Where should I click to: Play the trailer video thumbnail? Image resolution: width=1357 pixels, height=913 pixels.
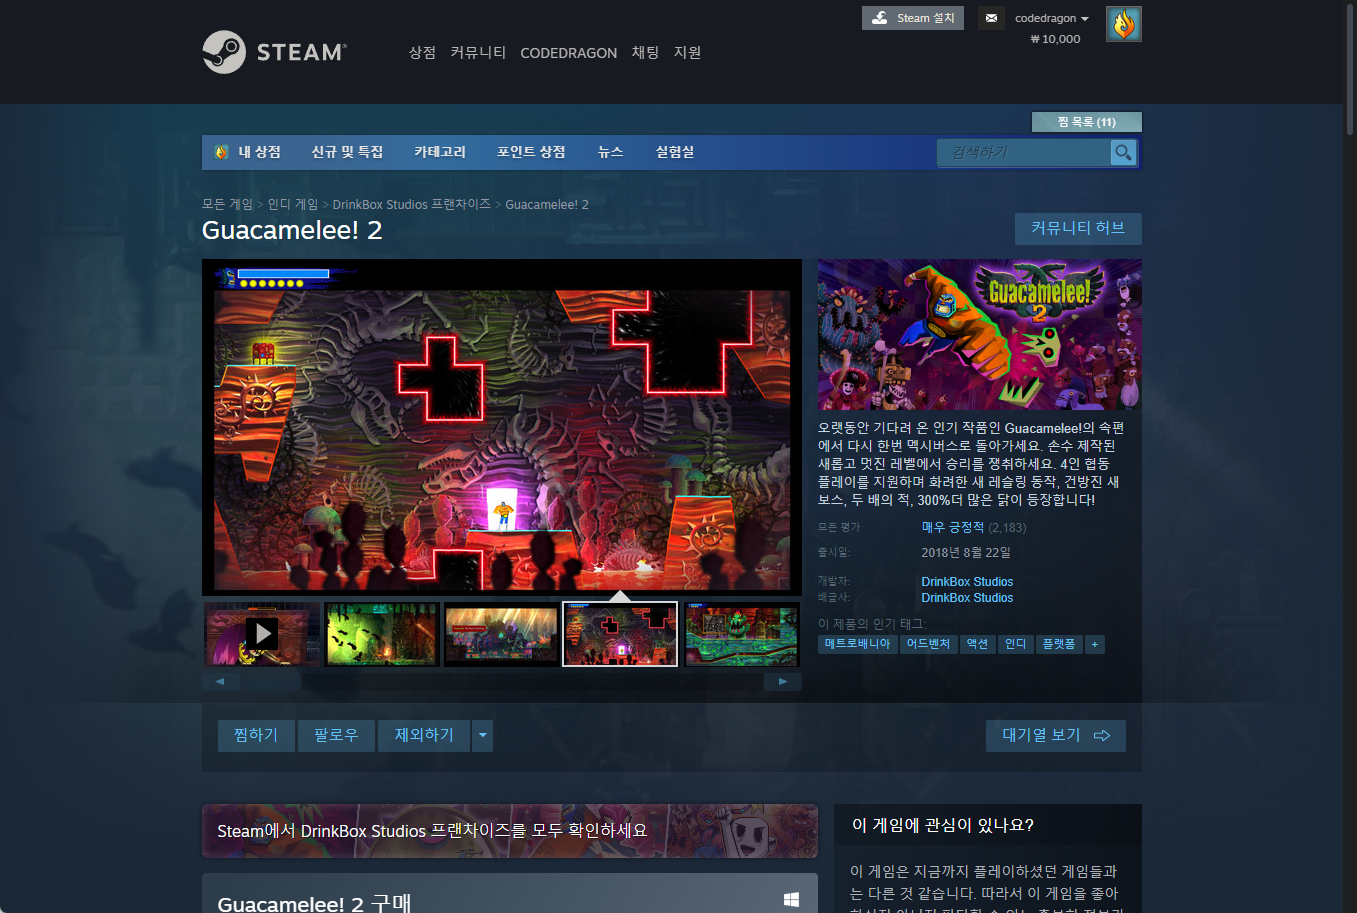coord(262,634)
